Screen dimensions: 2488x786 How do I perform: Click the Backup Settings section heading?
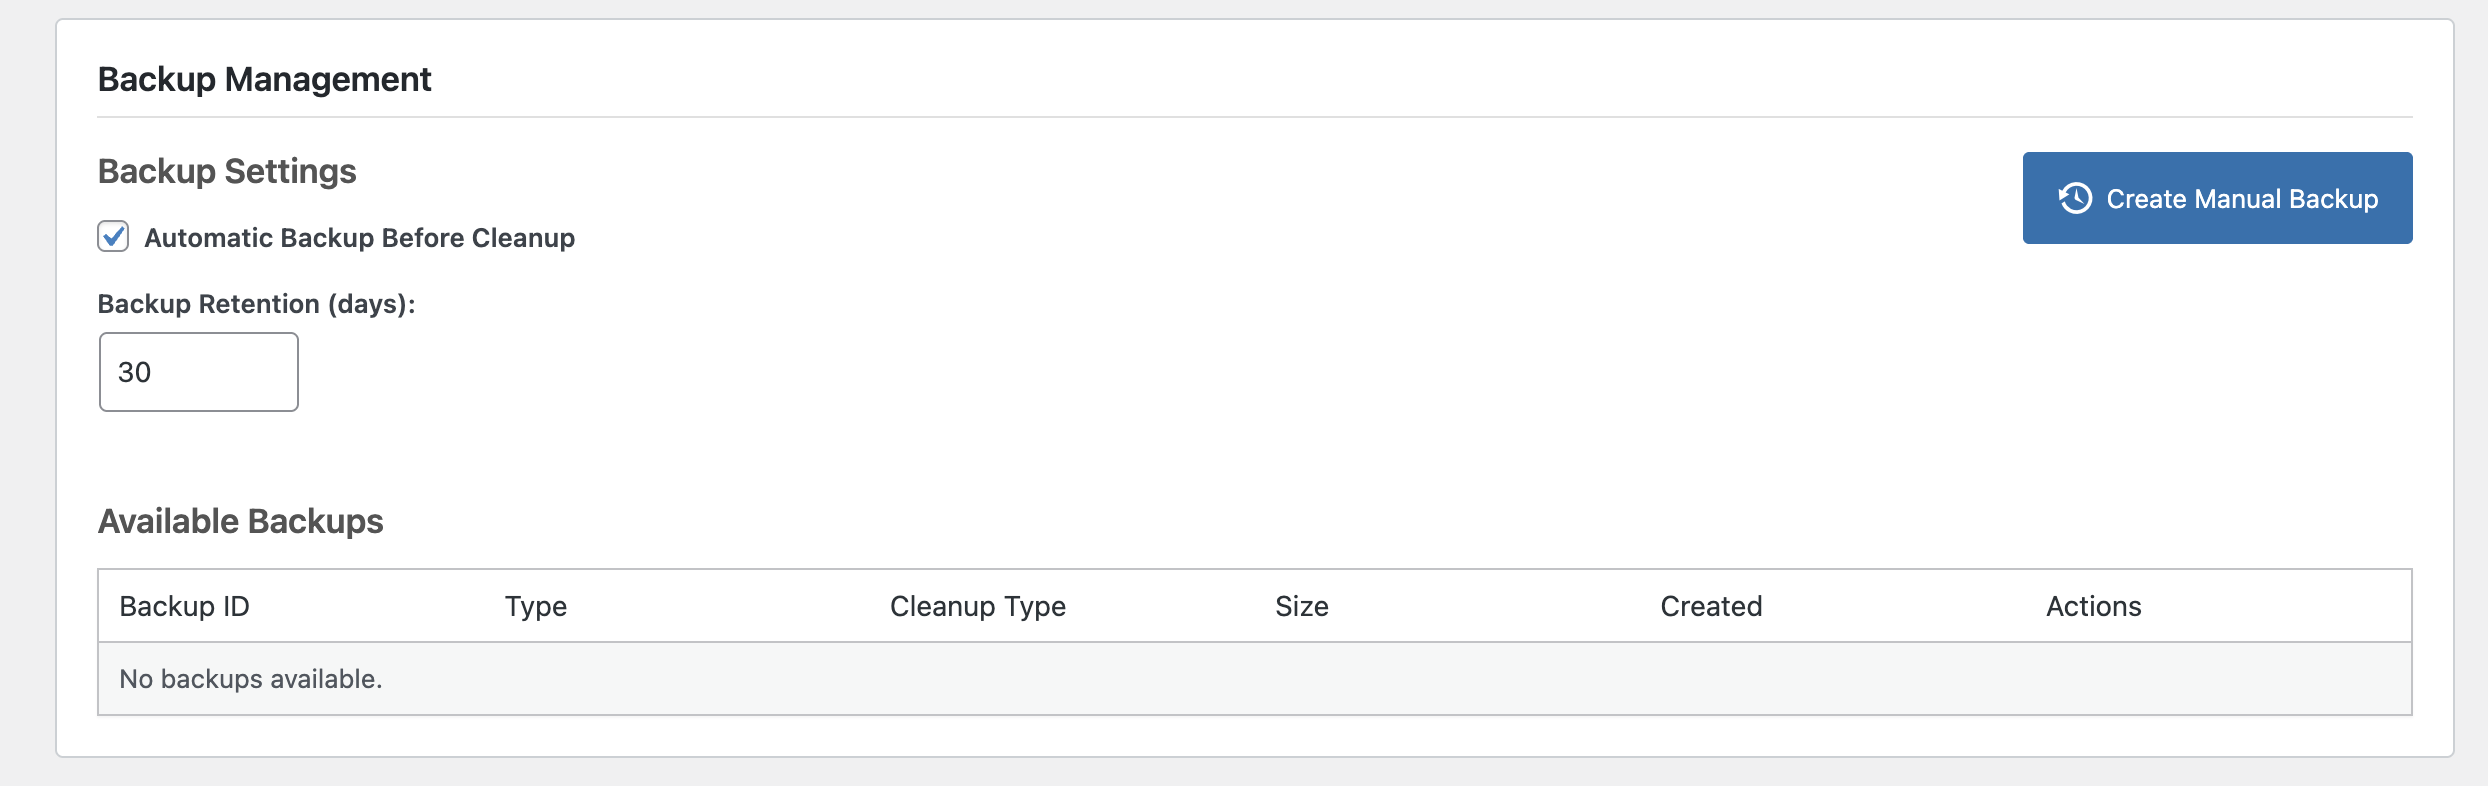227,171
